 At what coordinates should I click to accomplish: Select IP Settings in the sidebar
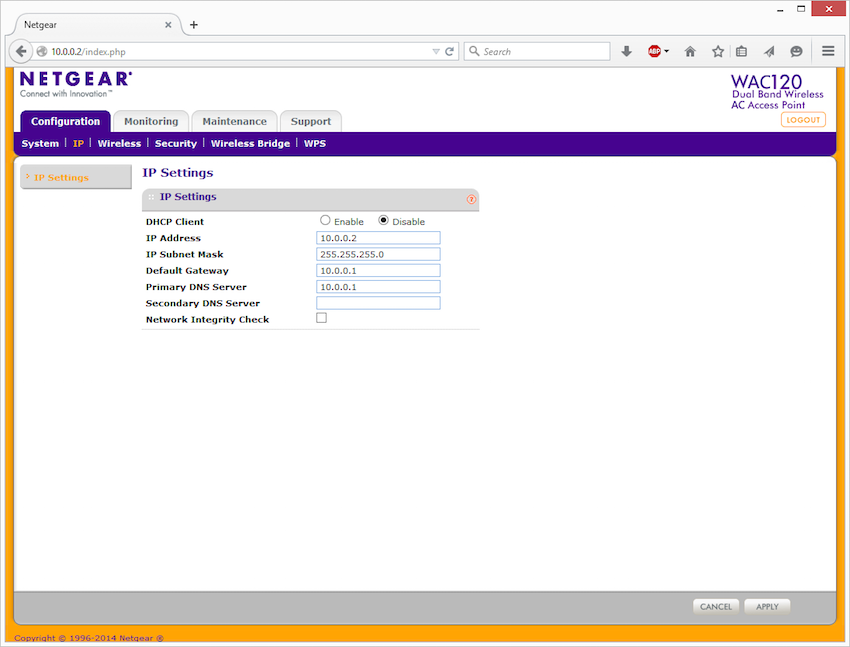click(x=76, y=177)
